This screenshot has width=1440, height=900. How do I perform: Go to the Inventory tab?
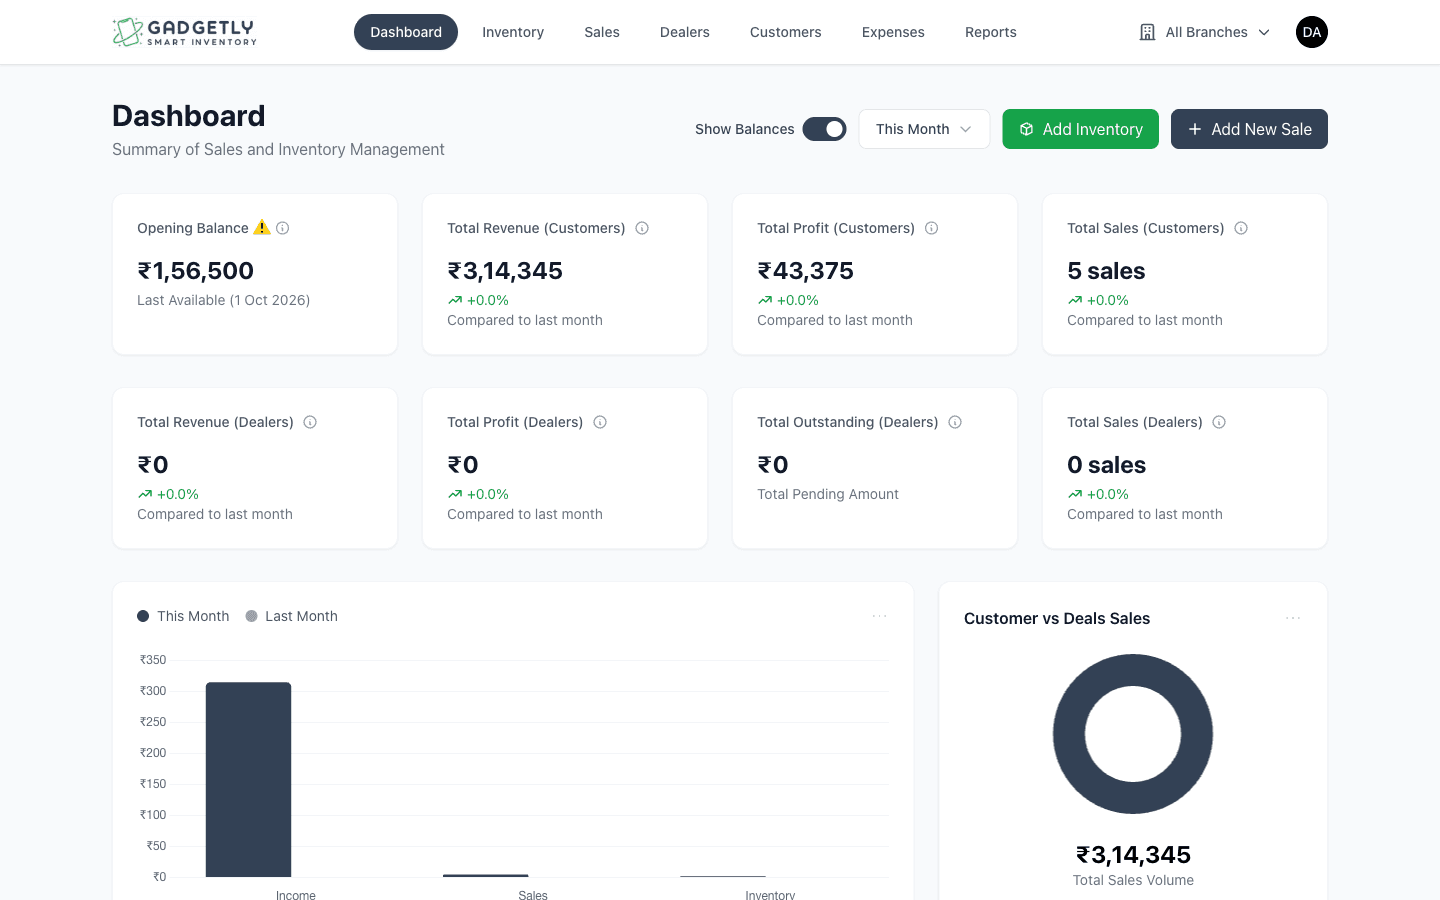coord(513,32)
